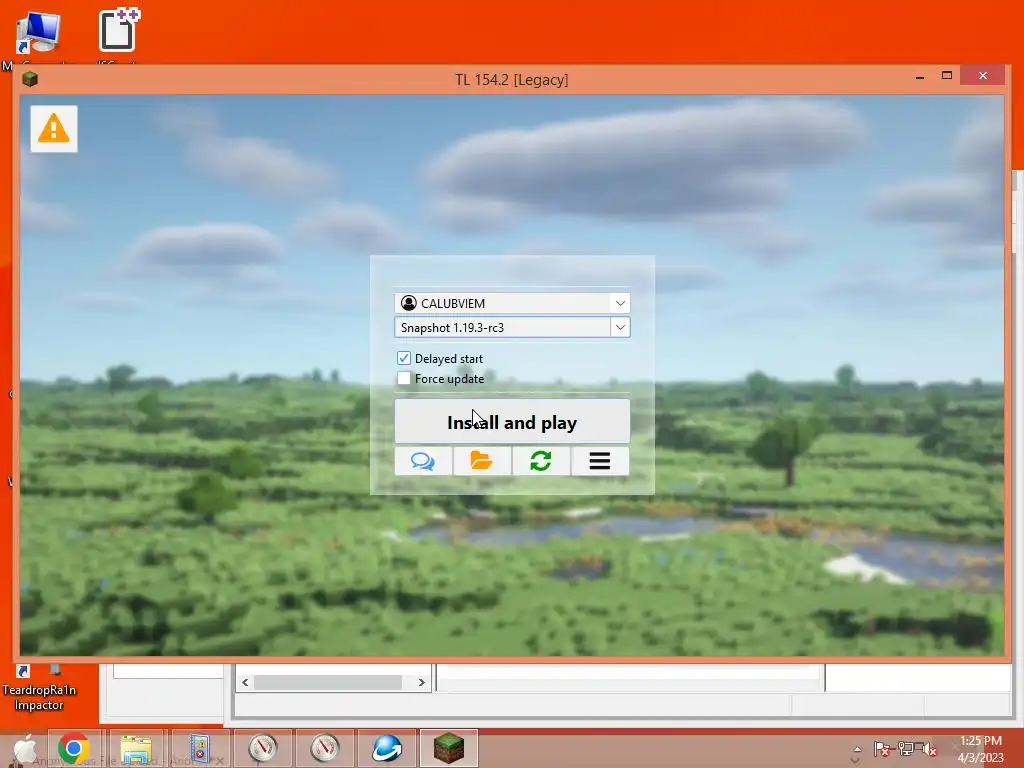The width and height of the screenshot is (1024, 768).
Task: Open the clock showing 1:25 PM
Action: 980,748
